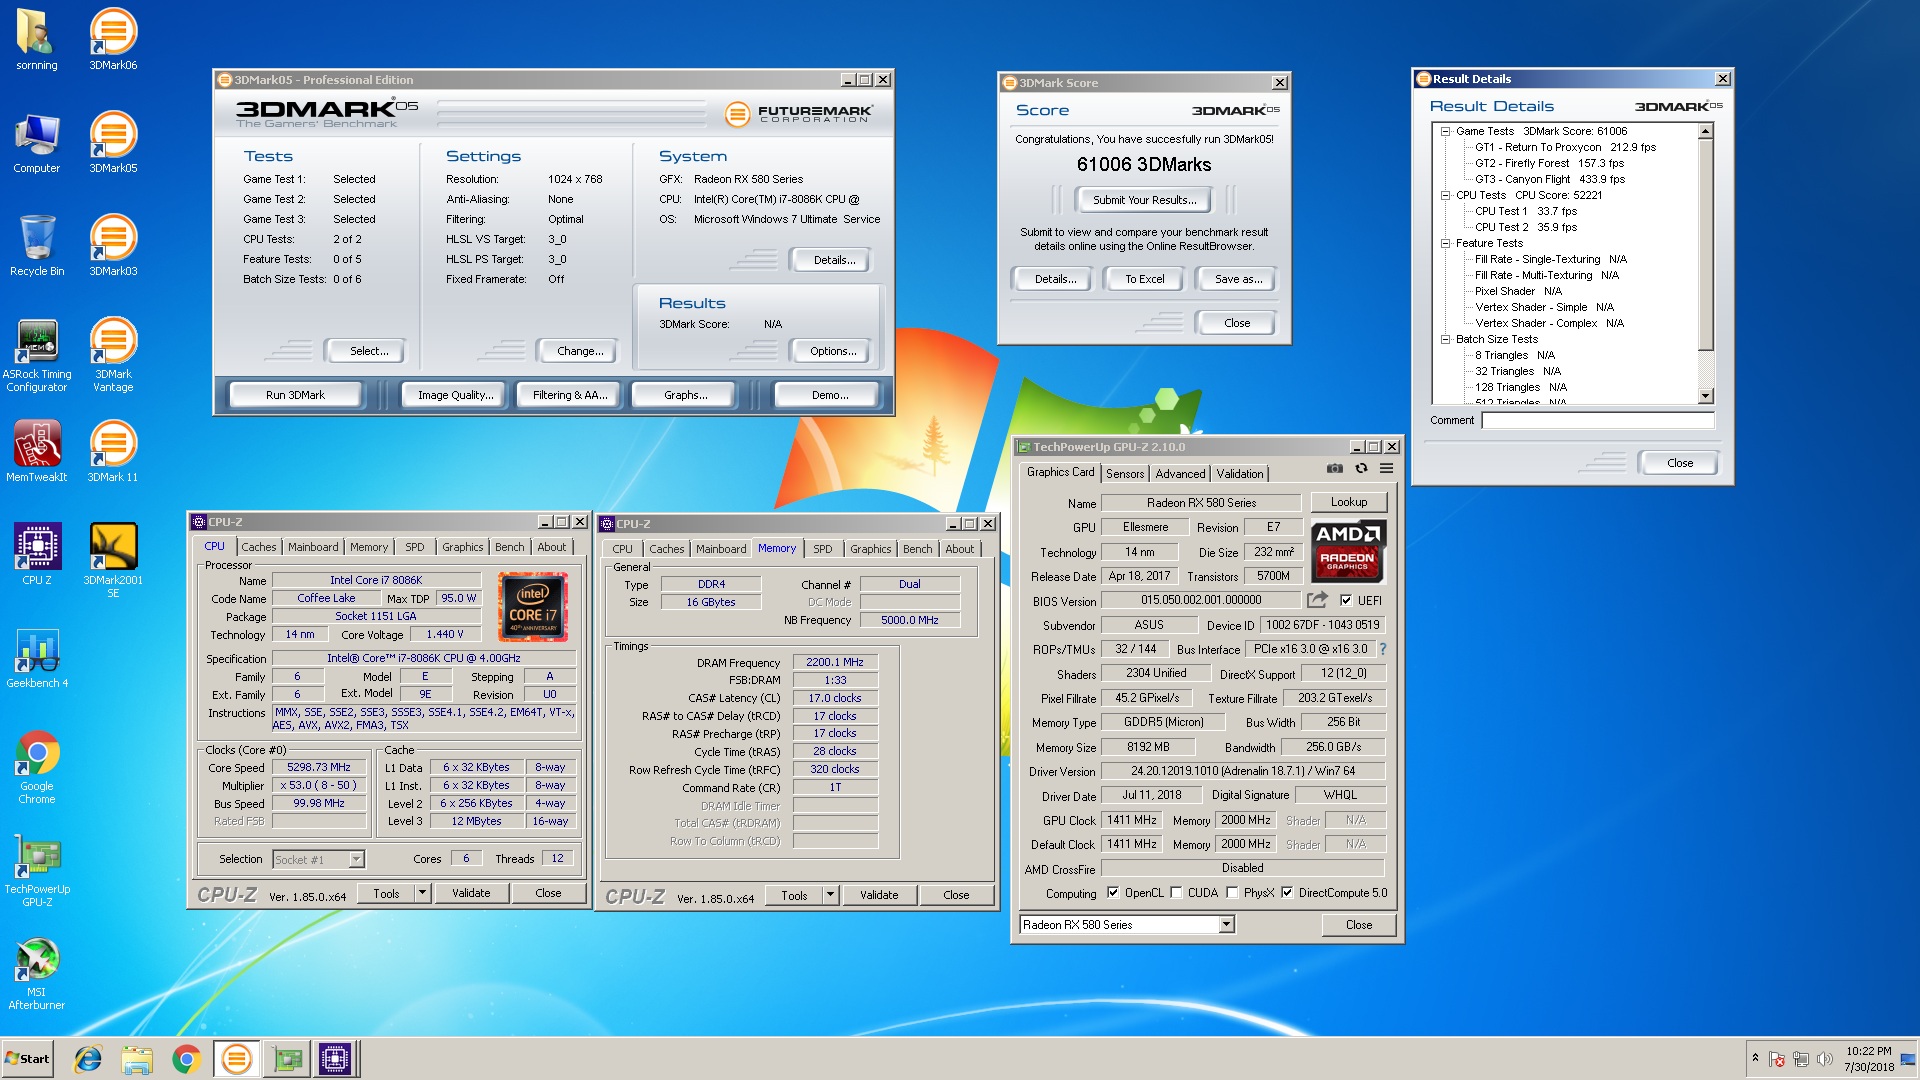Click Validate in CPU-Z Memory window

(878, 895)
